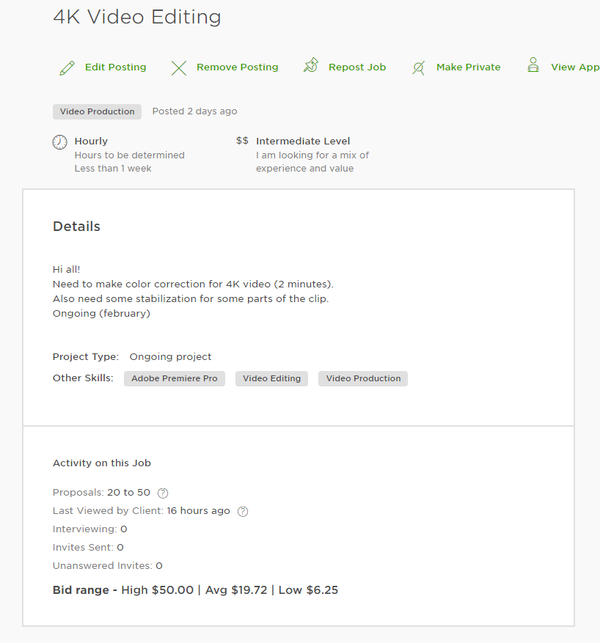The image size is (600, 643).
Task: Click Video Production tag in Other Skills
Action: click(363, 379)
